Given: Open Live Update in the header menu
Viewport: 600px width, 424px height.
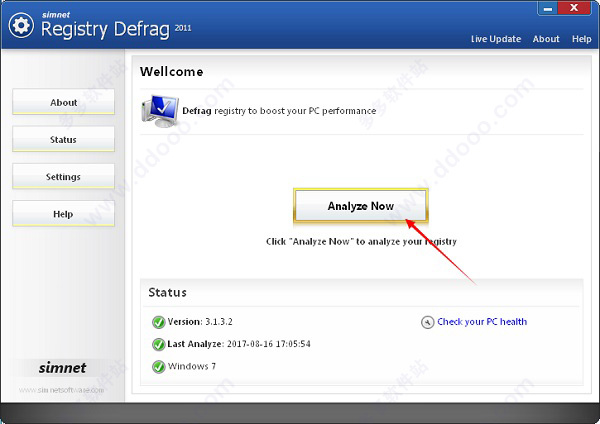Looking at the screenshot, I should point(496,39).
